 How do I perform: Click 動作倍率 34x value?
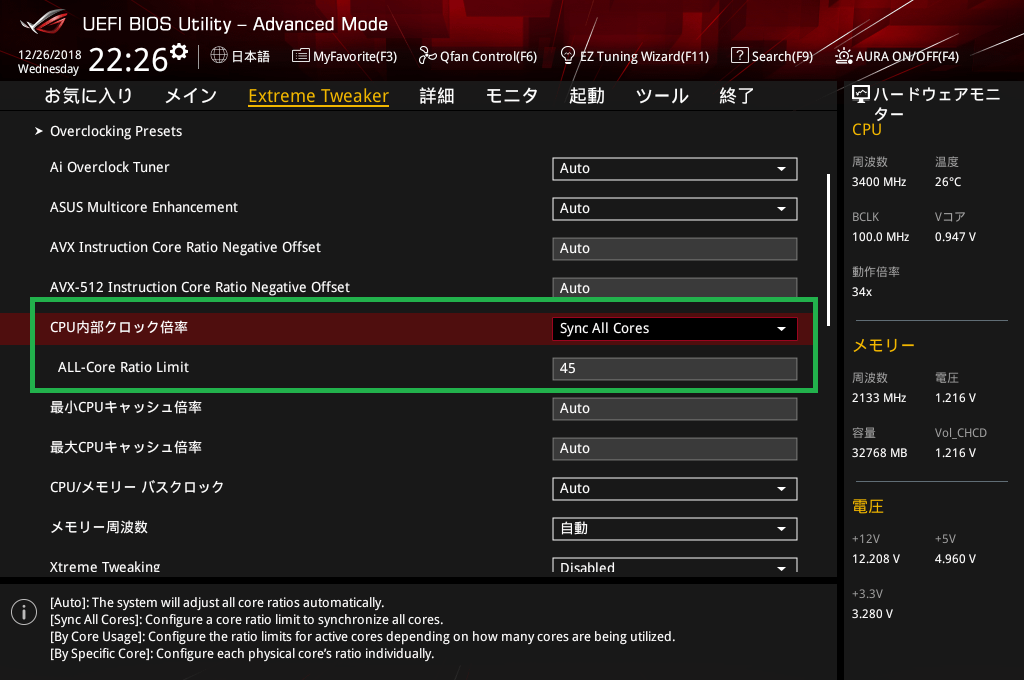(x=861, y=291)
